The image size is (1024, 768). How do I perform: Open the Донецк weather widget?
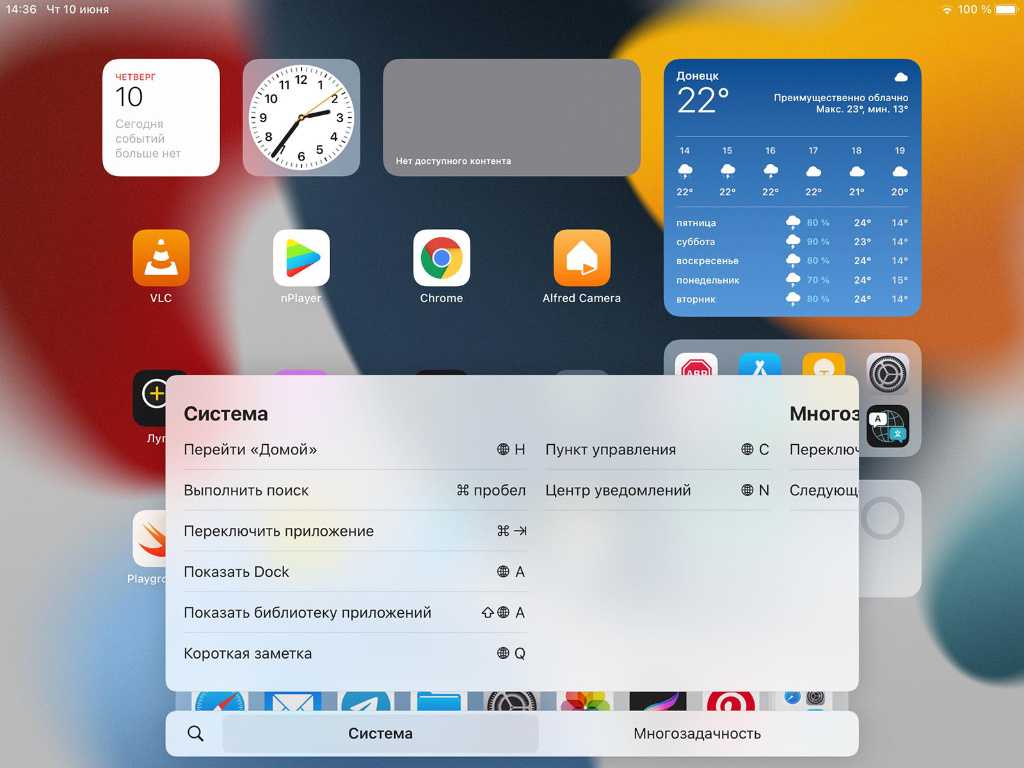792,188
